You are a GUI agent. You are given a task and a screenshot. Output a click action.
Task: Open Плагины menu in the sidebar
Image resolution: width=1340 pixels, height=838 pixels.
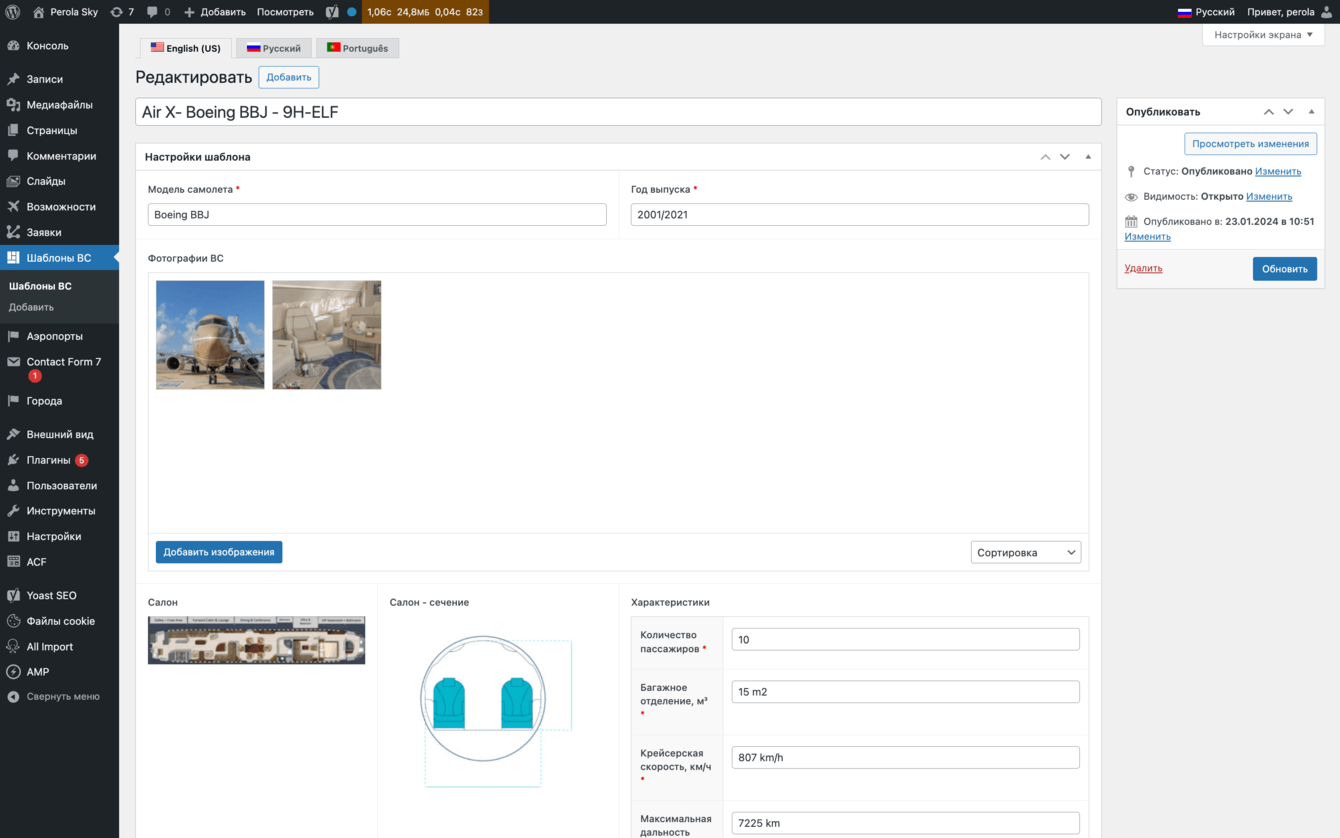tap(48, 460)
